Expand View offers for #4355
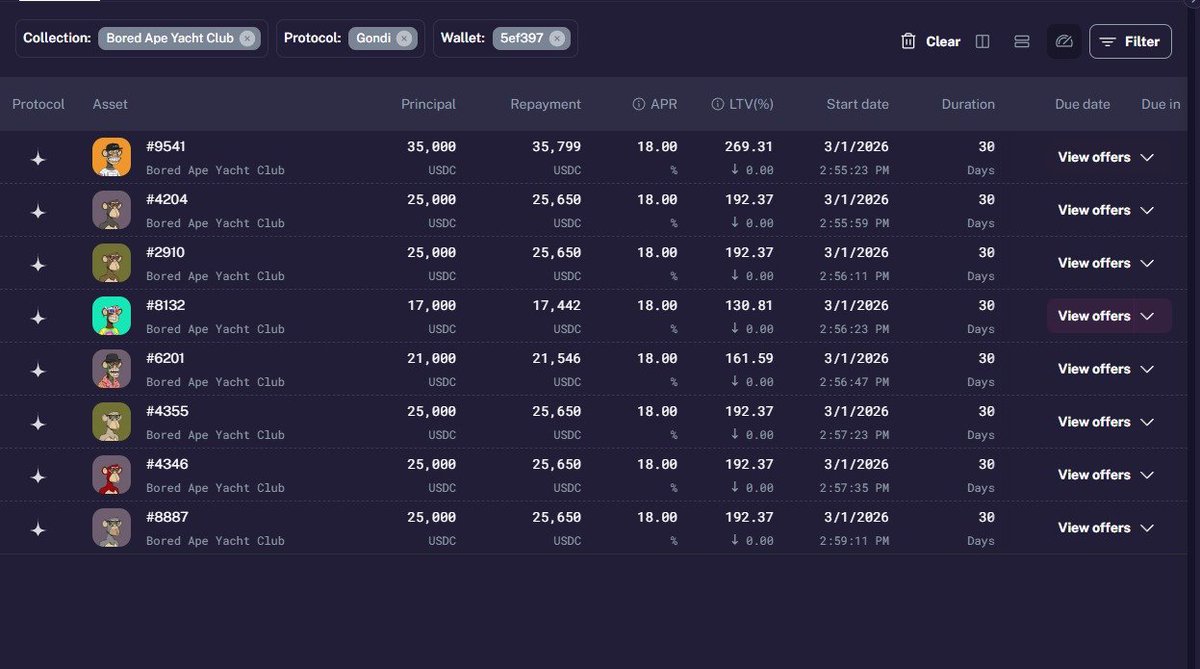Image resolution: width=1200 pixels, height=669 pixels. (x=1107, y=422)
